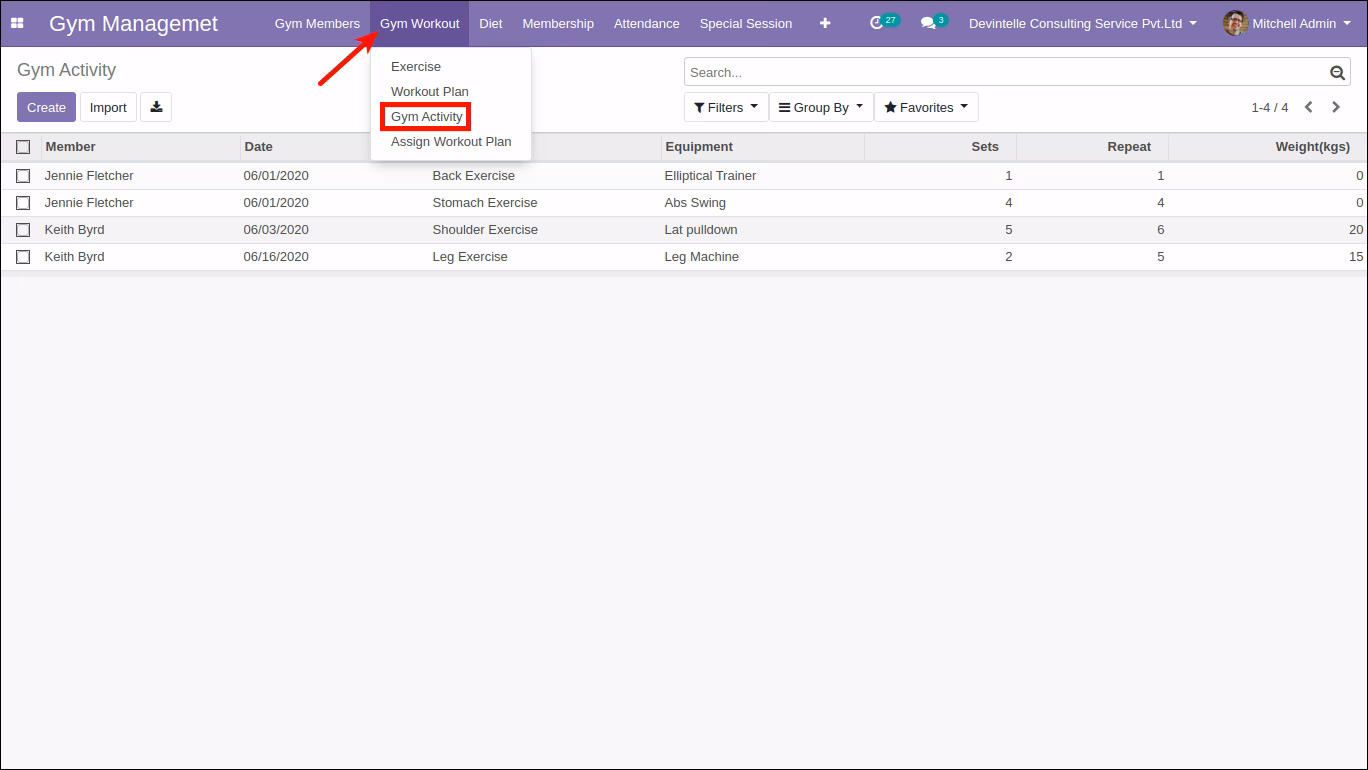Open the apps grid menu icon
Screen dimensions: 1368x770
coord(17,23)
